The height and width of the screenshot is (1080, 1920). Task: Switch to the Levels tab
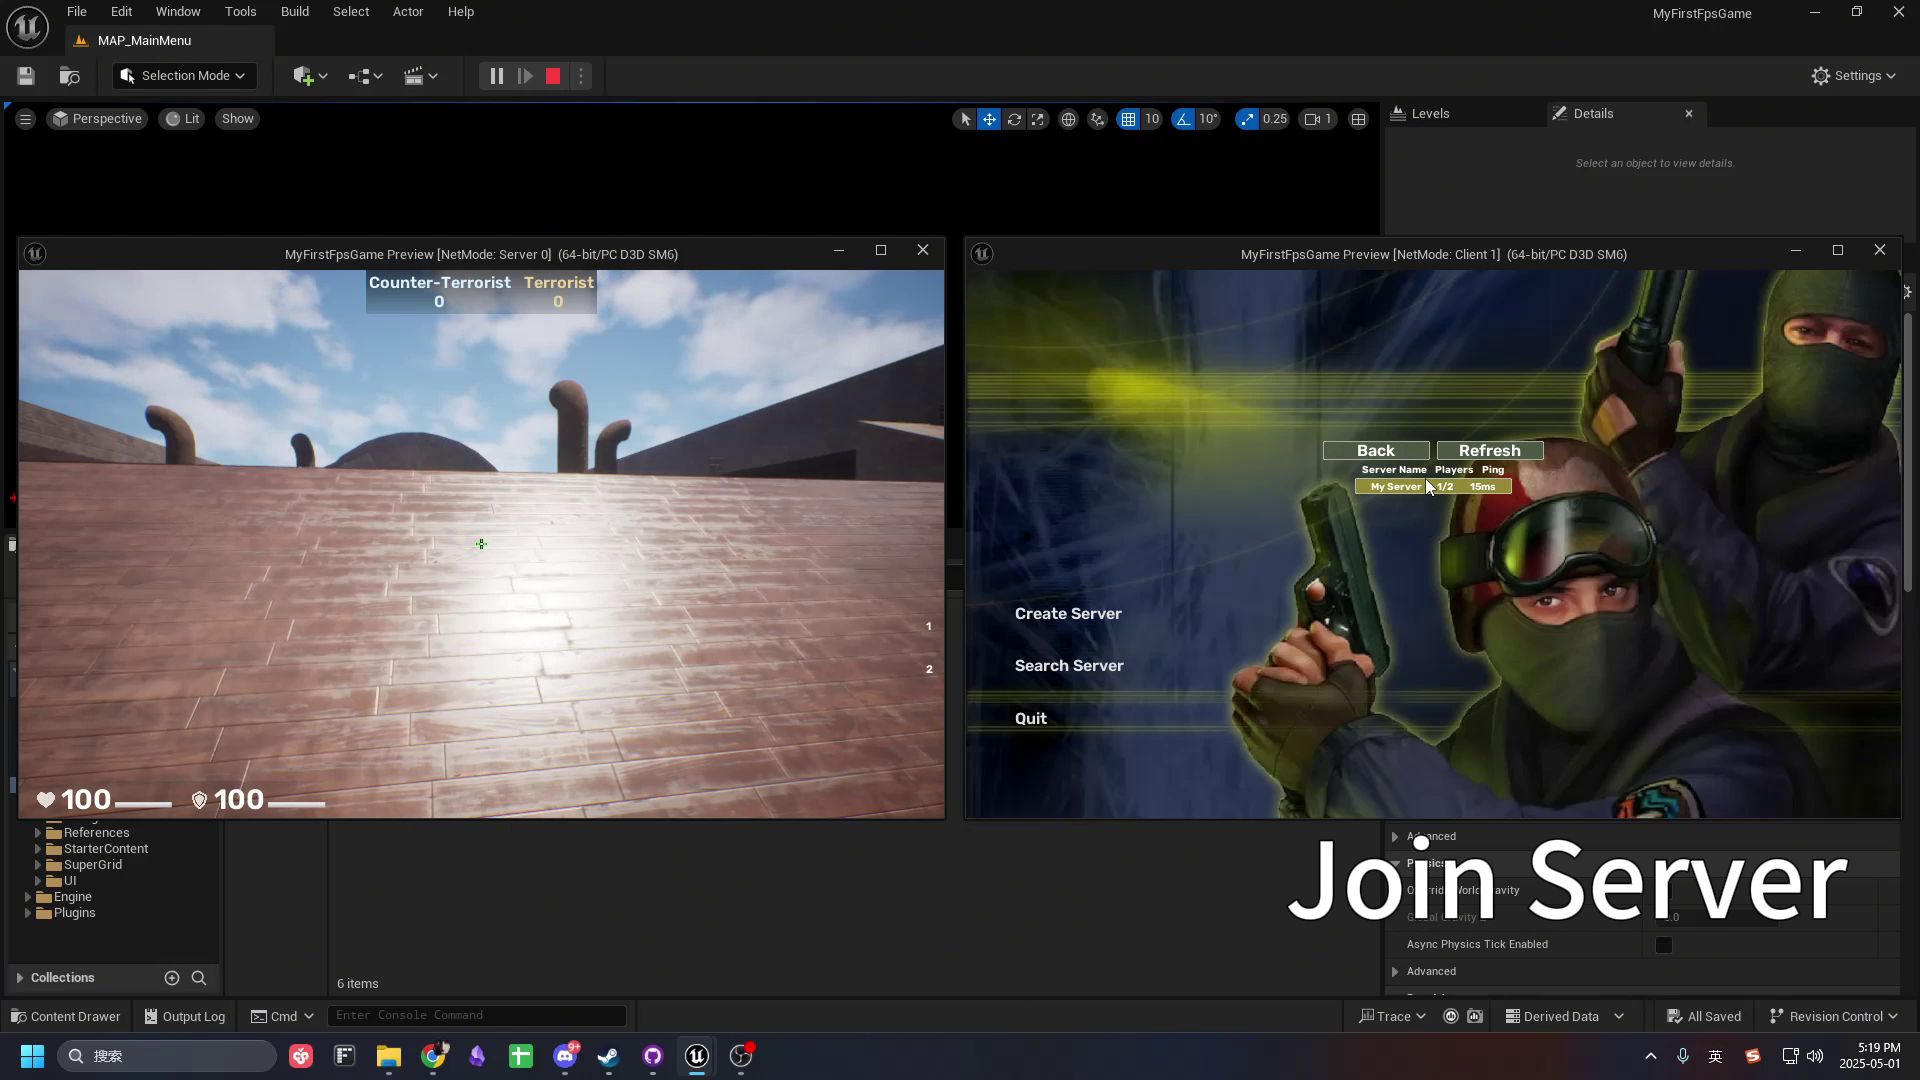[1430, 114]
